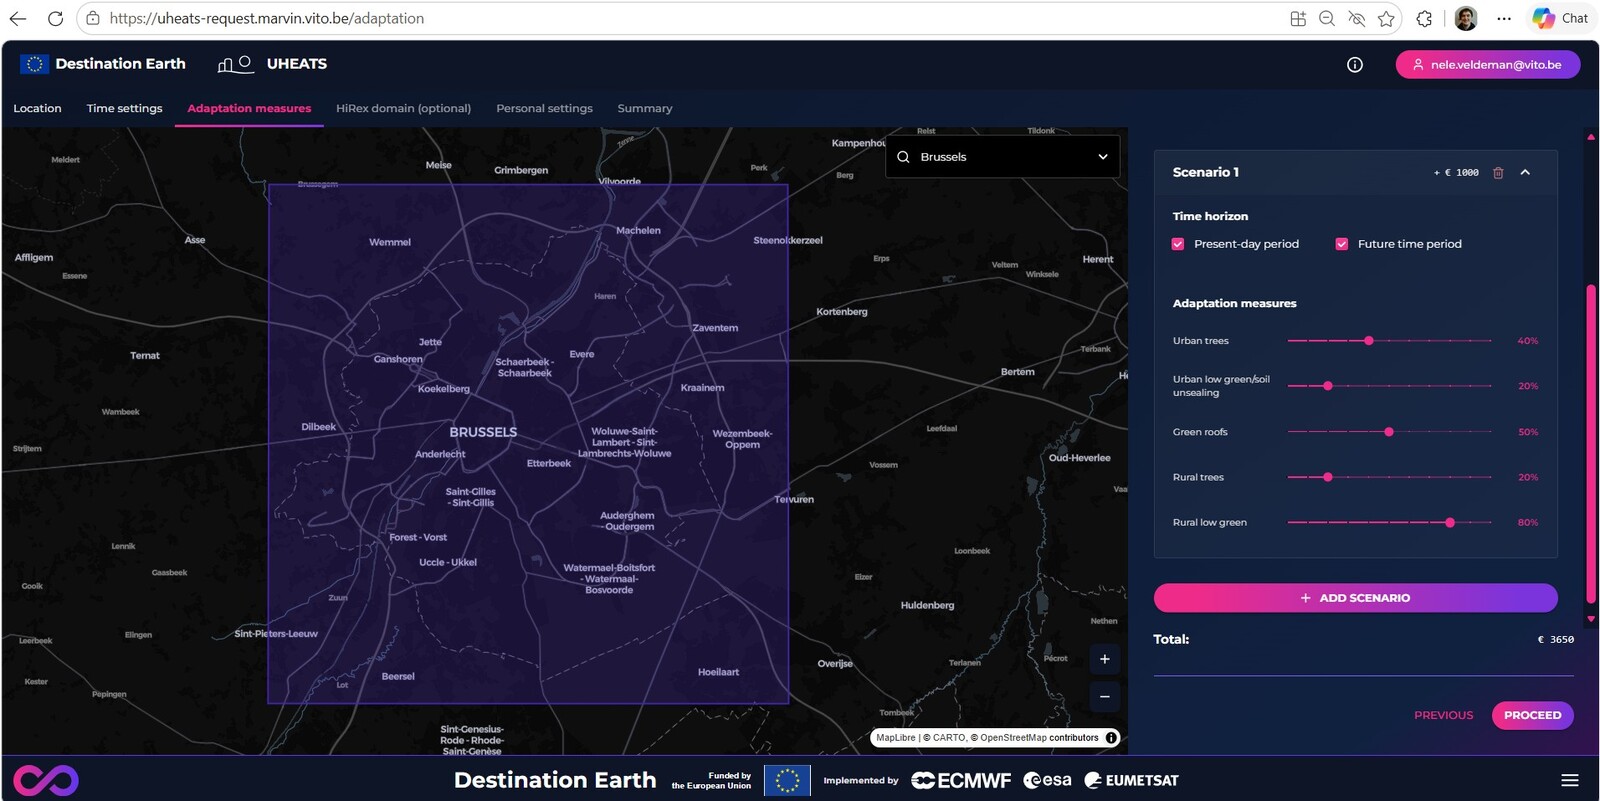
Task: Zoom in on the map
Action: tap(1105, 659)
